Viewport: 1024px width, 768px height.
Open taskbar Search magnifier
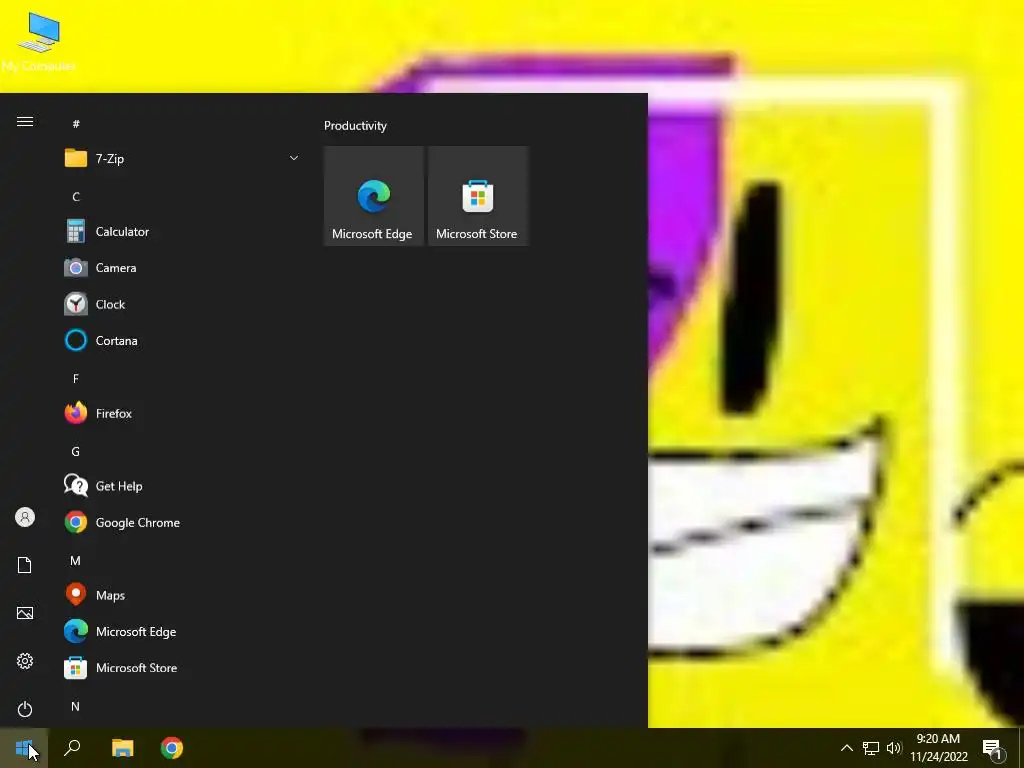click(x=72, y=748)
